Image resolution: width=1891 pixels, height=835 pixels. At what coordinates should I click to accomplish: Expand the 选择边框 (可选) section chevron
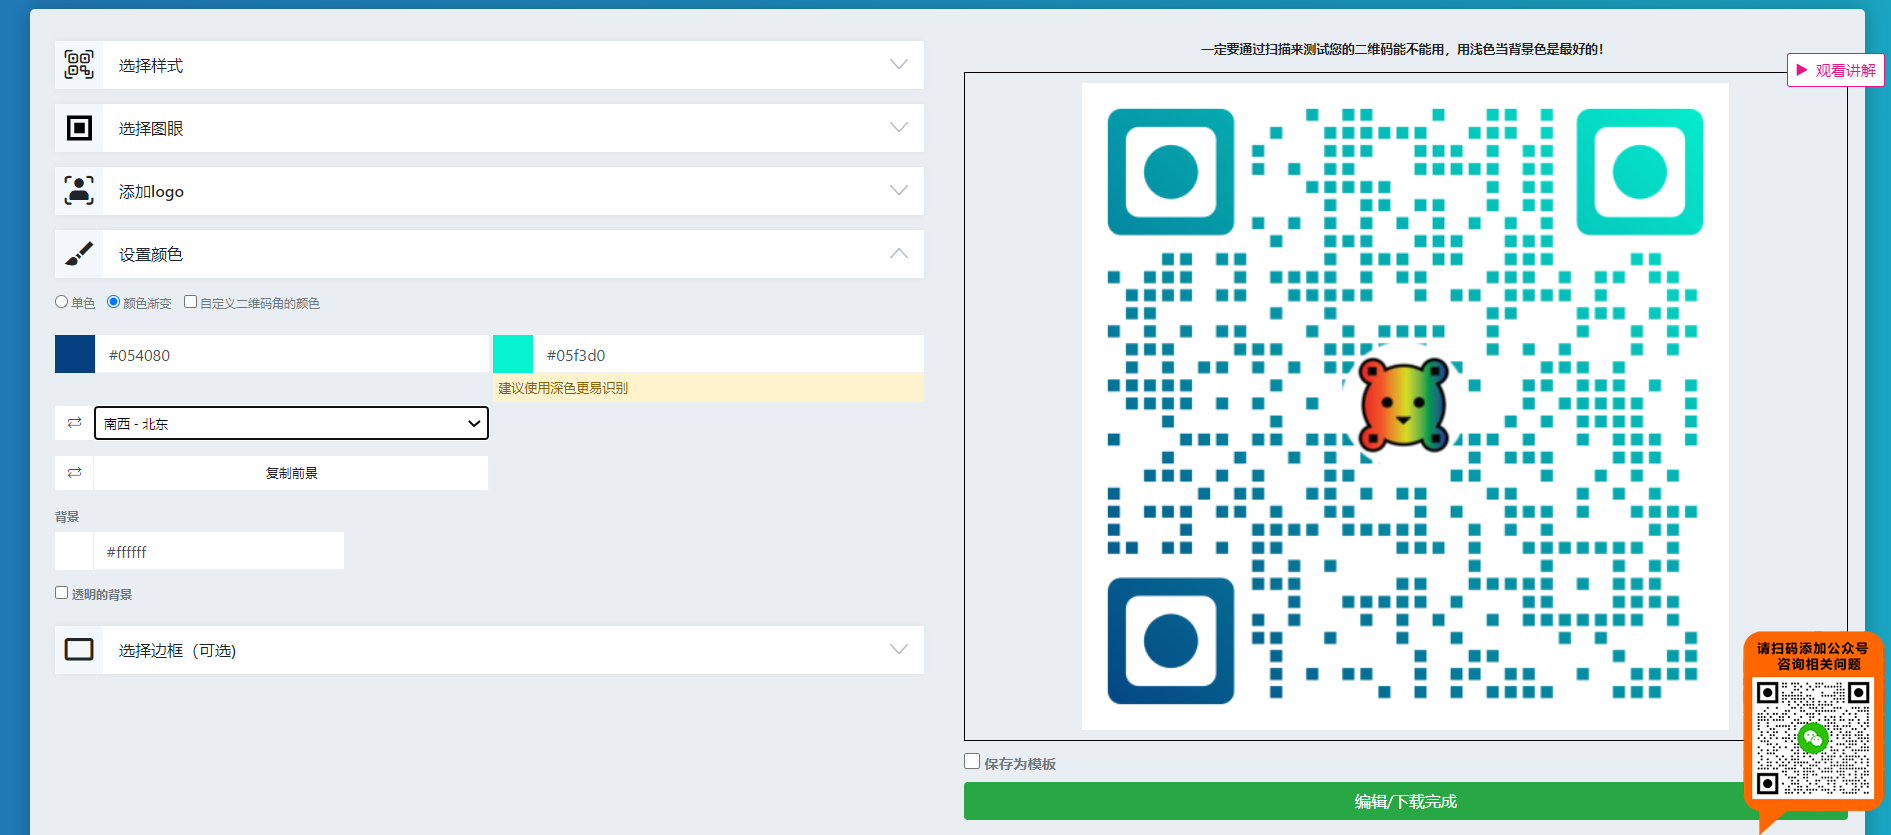899,649
